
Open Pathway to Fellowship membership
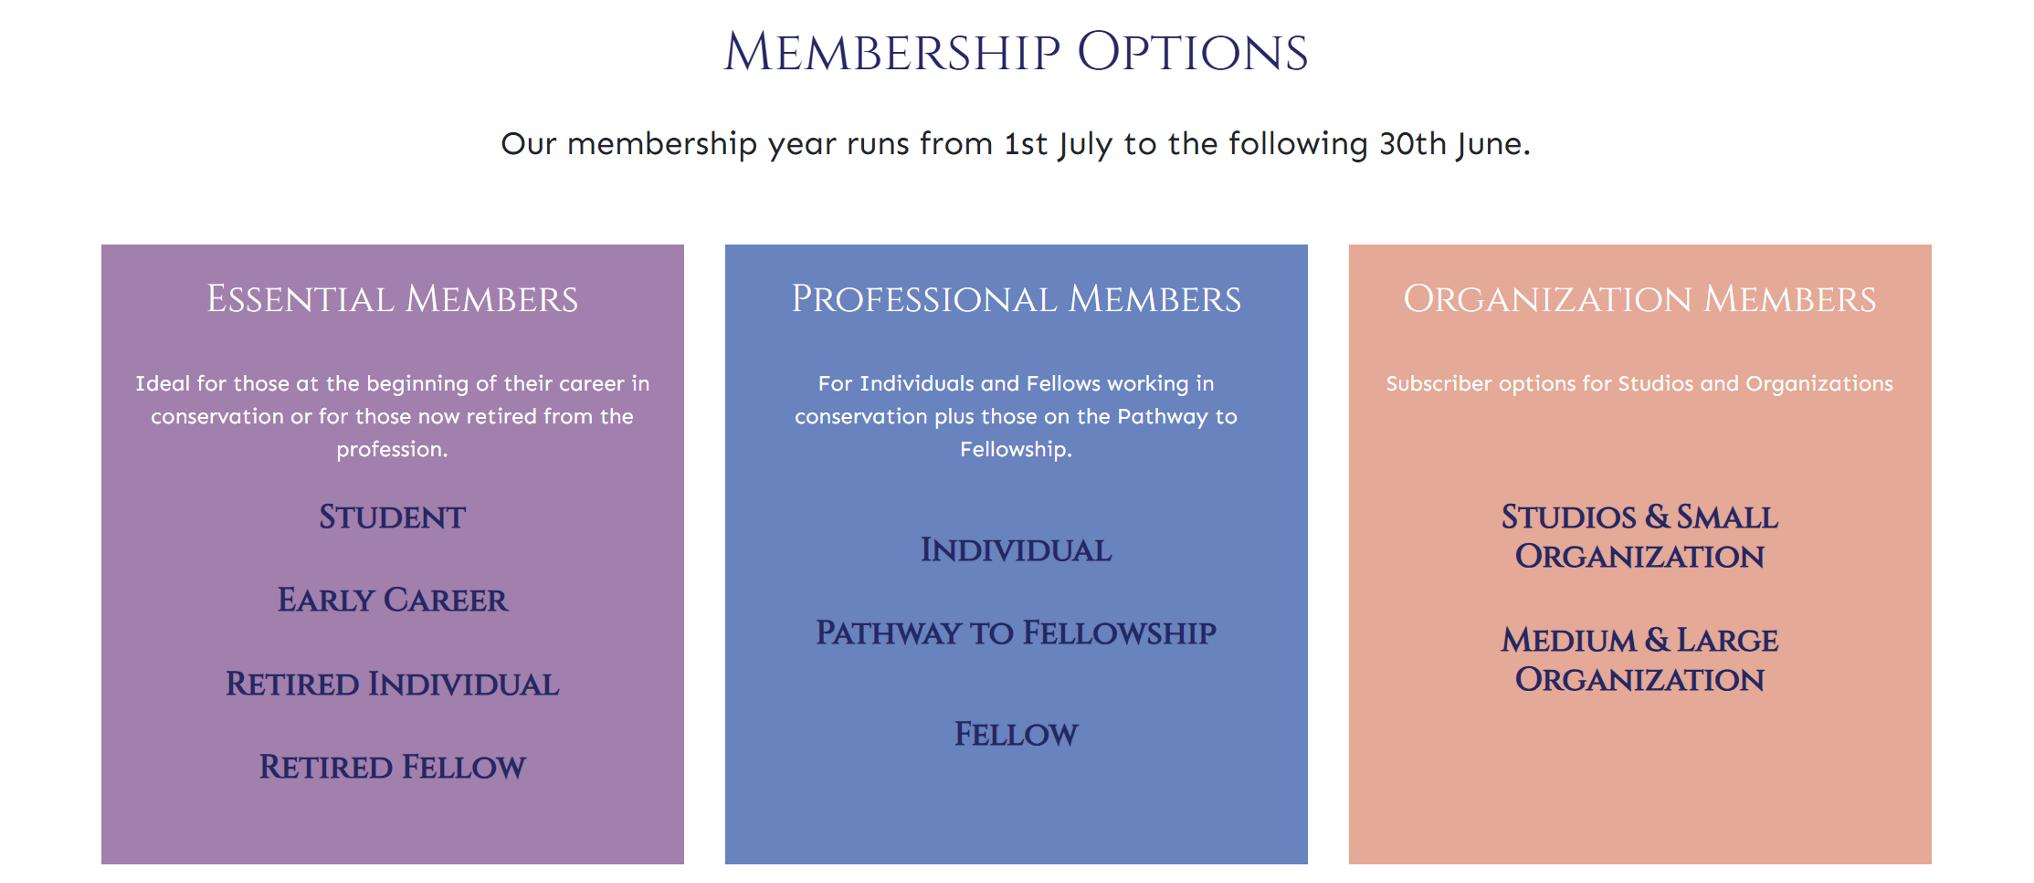click(x=1015, y=633)
